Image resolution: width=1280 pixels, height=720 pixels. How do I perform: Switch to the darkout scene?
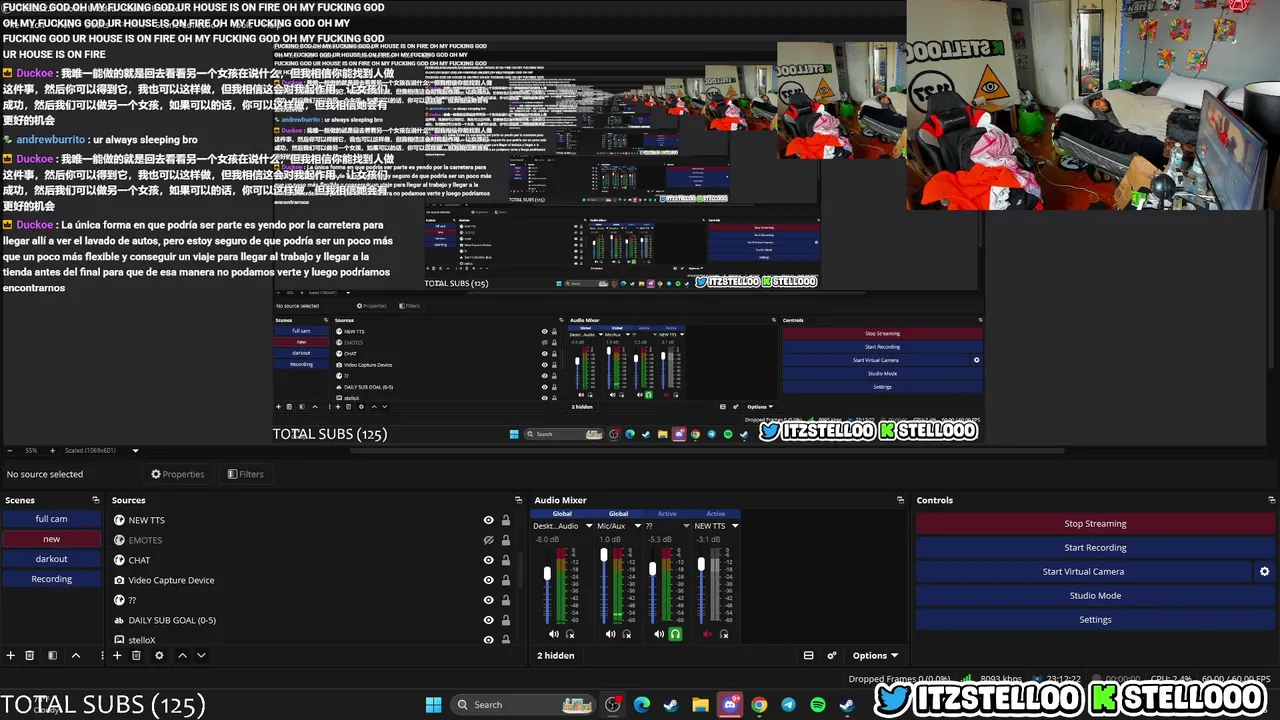51,559
